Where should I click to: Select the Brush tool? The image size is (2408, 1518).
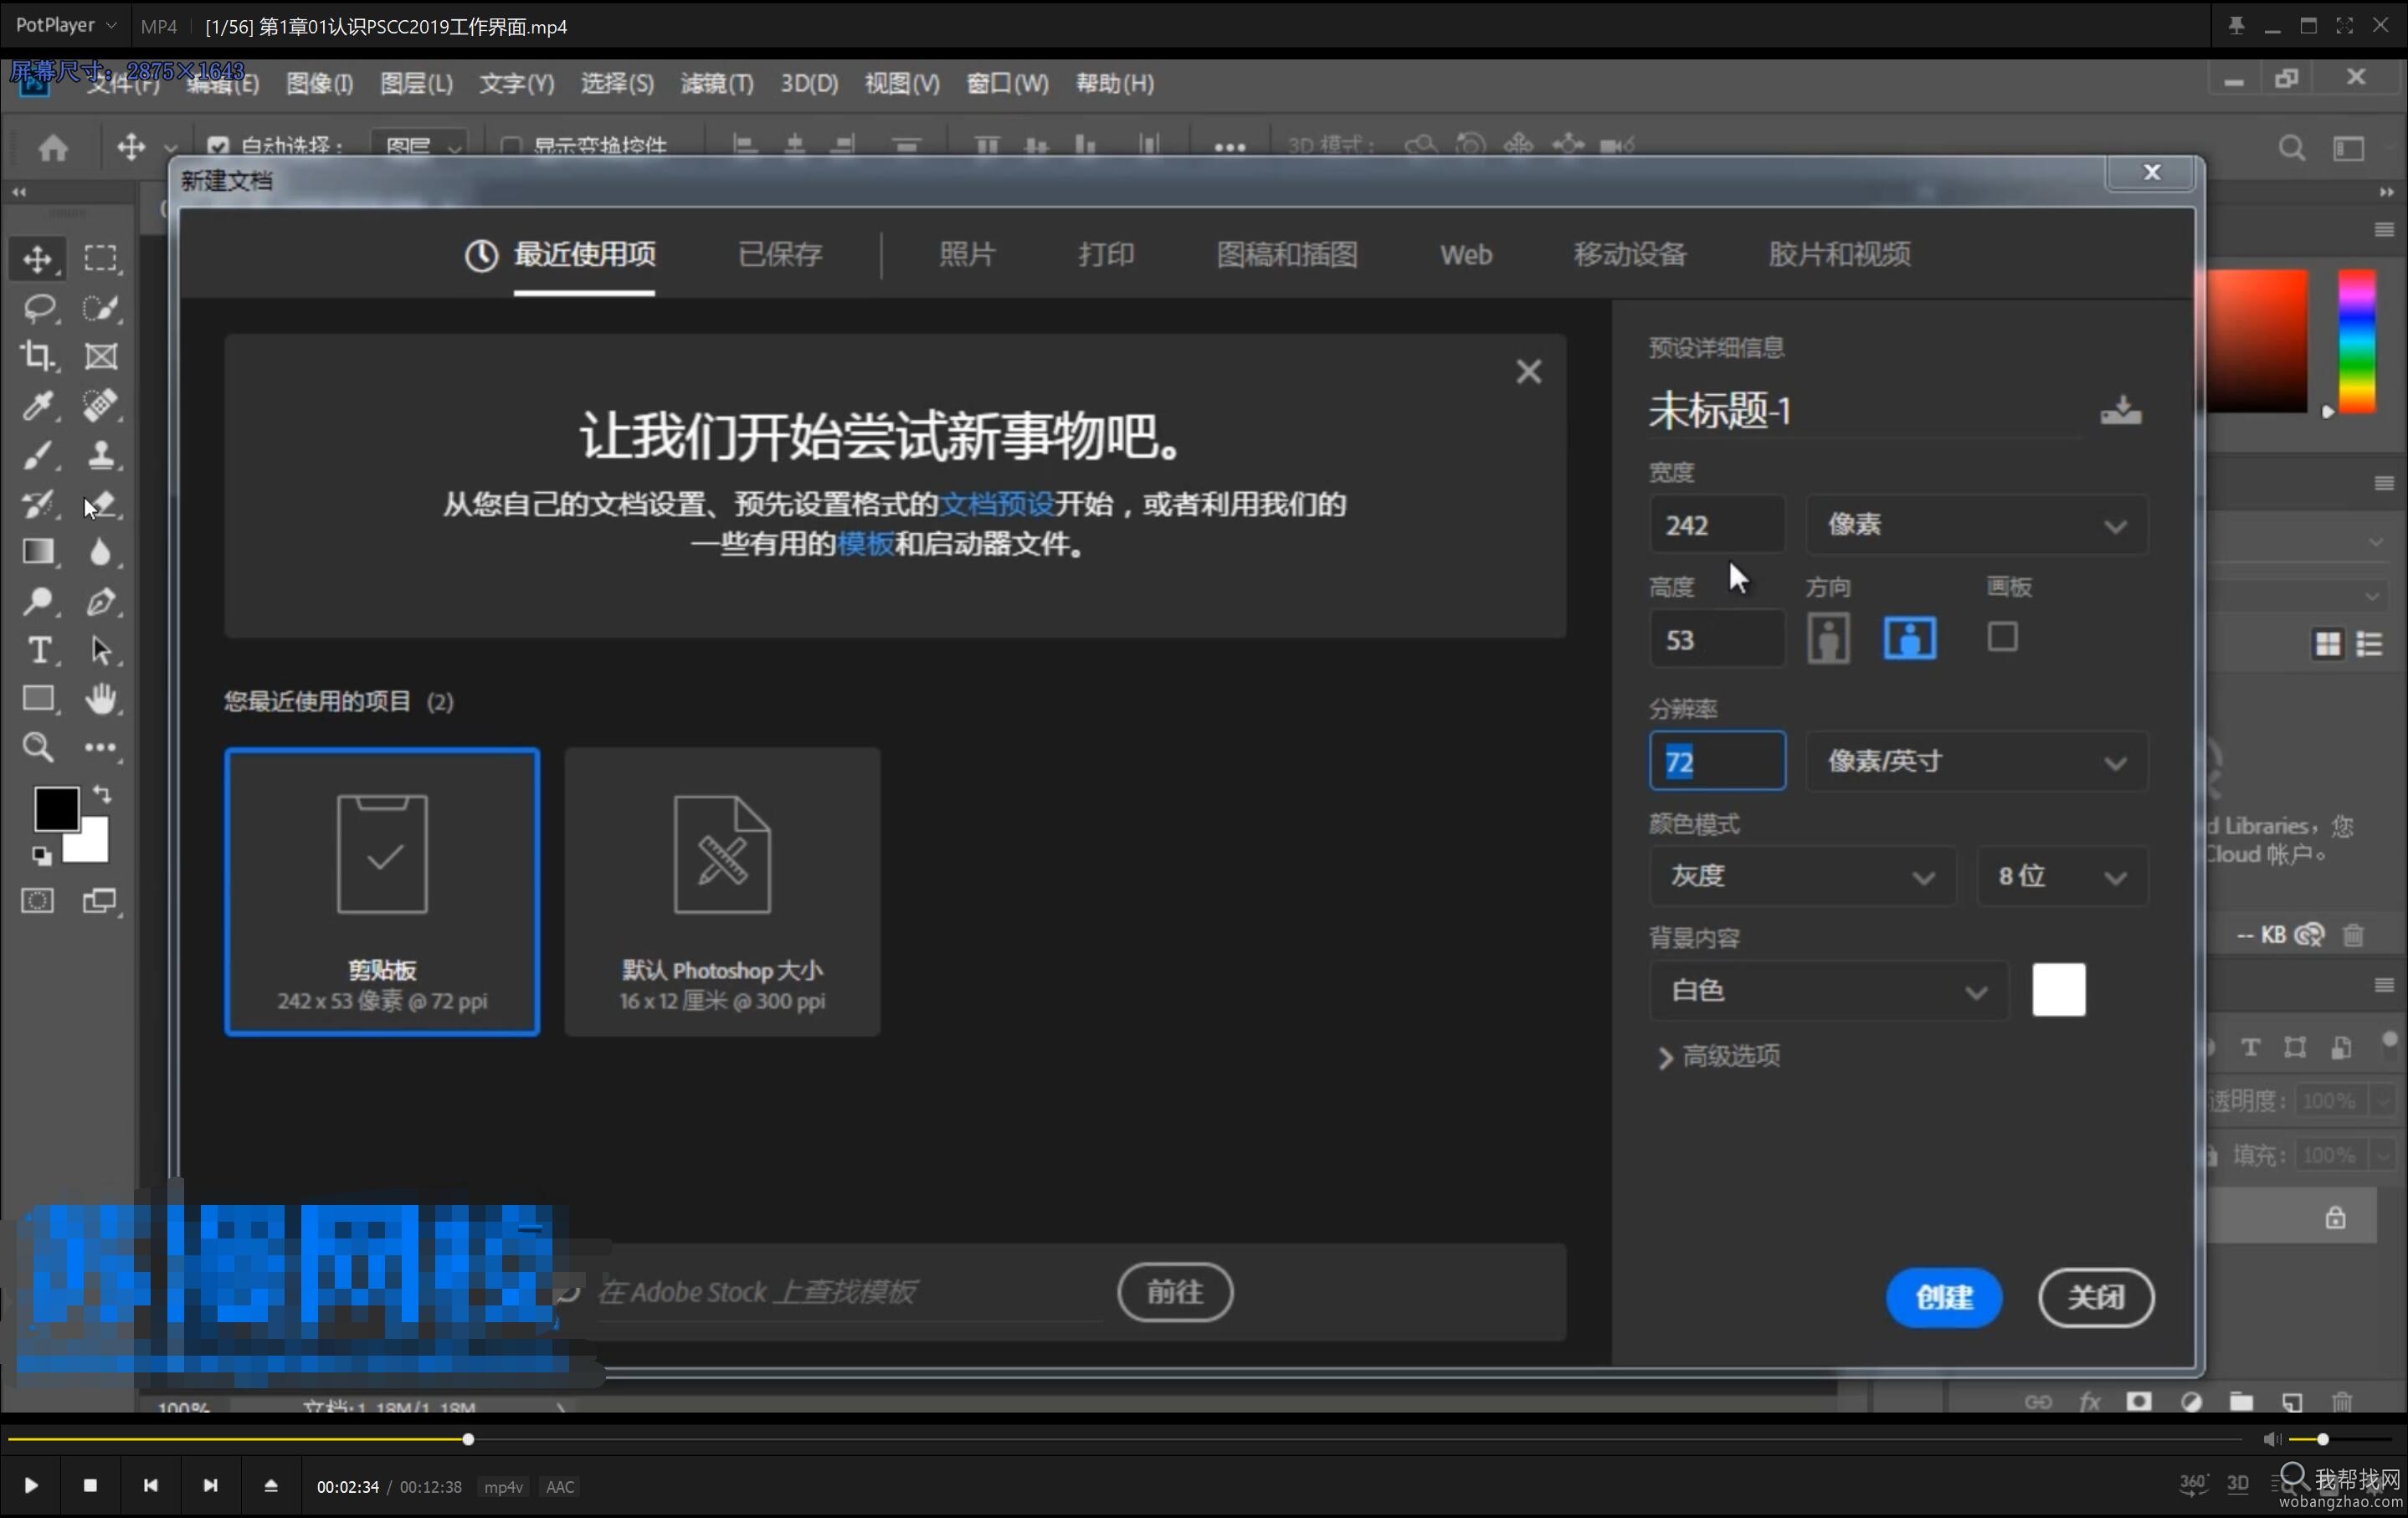[x=38, y=455]
